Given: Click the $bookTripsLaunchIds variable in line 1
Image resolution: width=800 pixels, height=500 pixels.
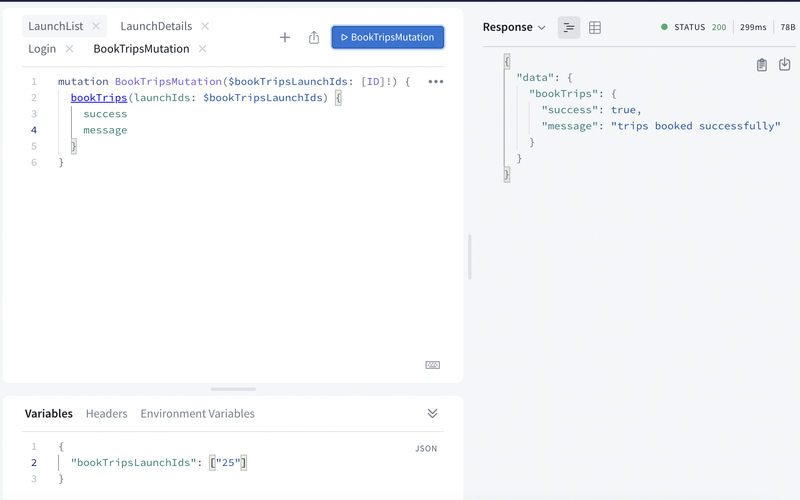Looking at the screenshot, I should click(x=288, y=82).
